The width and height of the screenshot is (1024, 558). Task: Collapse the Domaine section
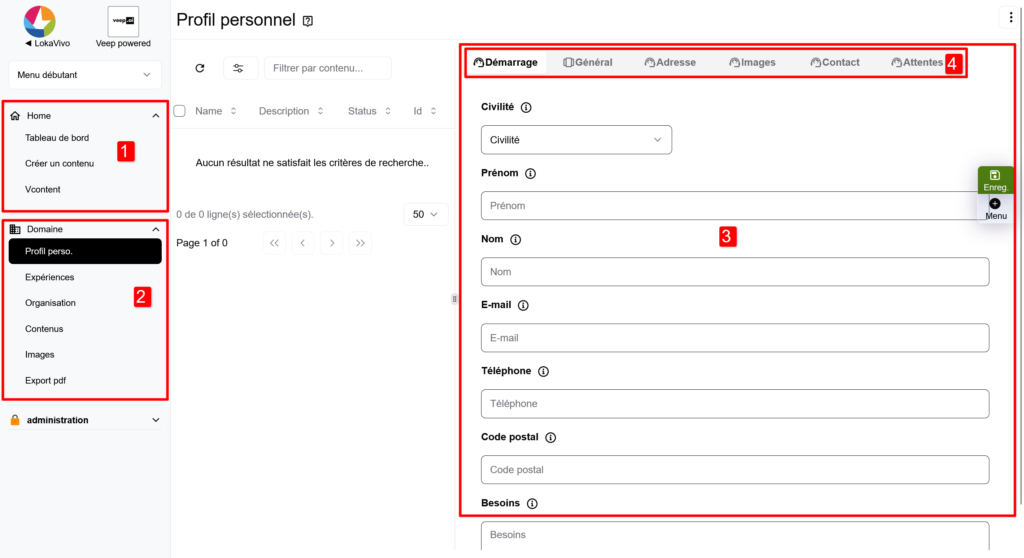click(155, 229)
